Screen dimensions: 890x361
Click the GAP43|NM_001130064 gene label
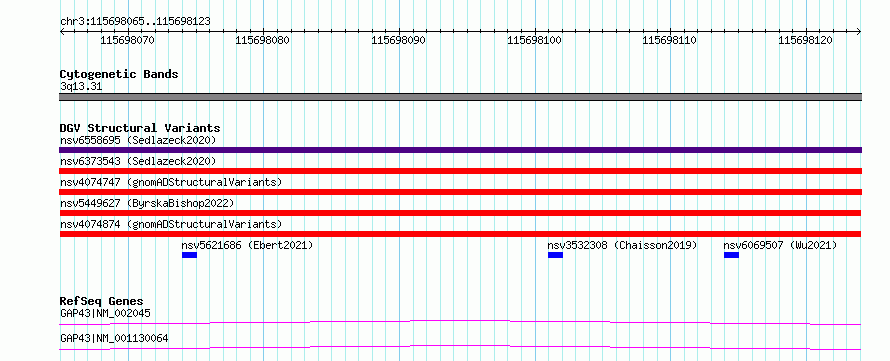[114, 339]
